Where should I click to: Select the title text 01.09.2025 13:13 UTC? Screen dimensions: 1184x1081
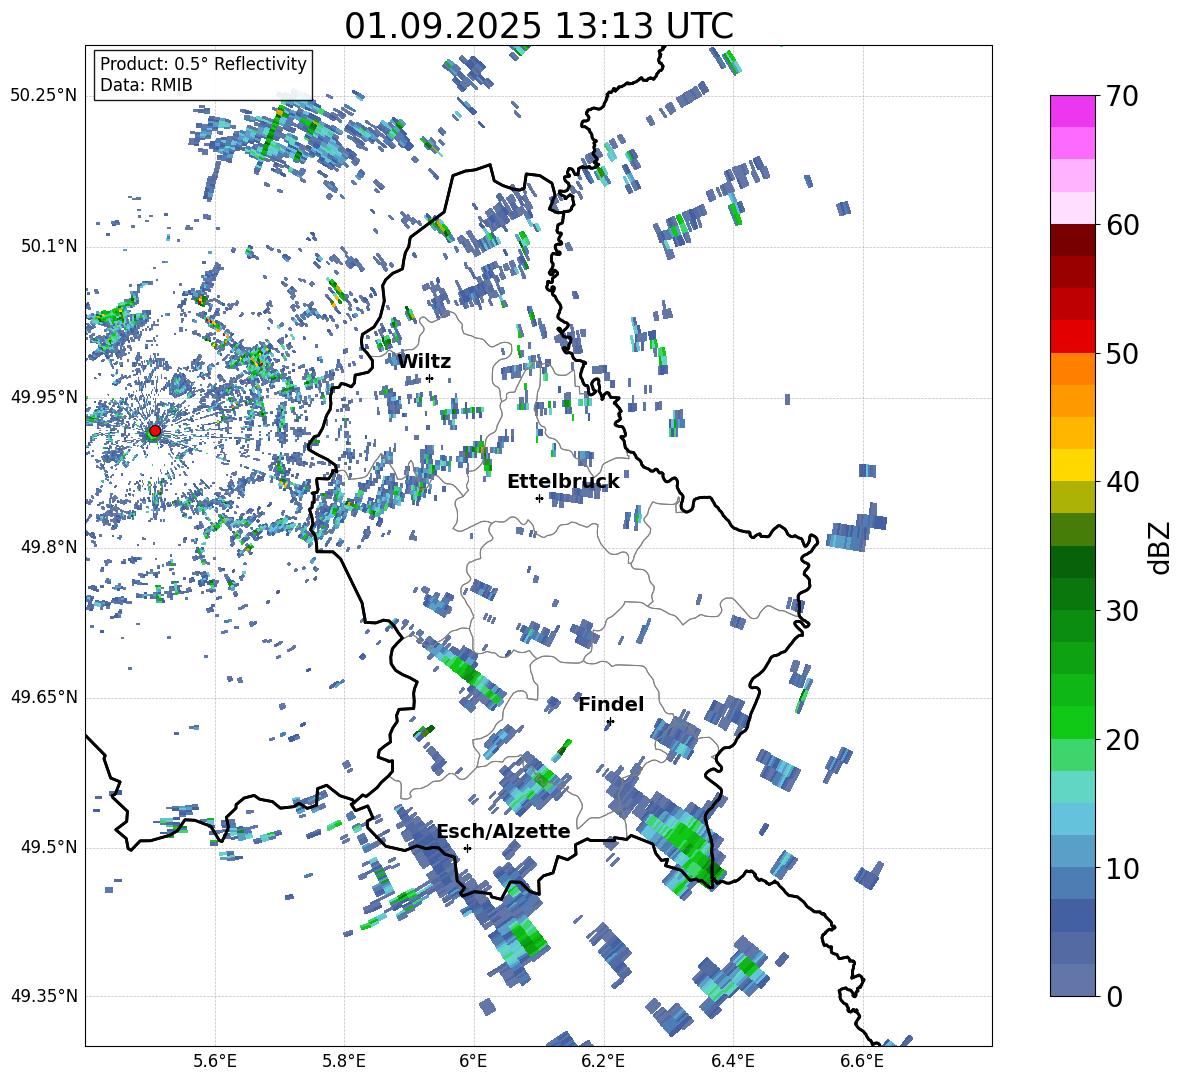coord(539,26)
